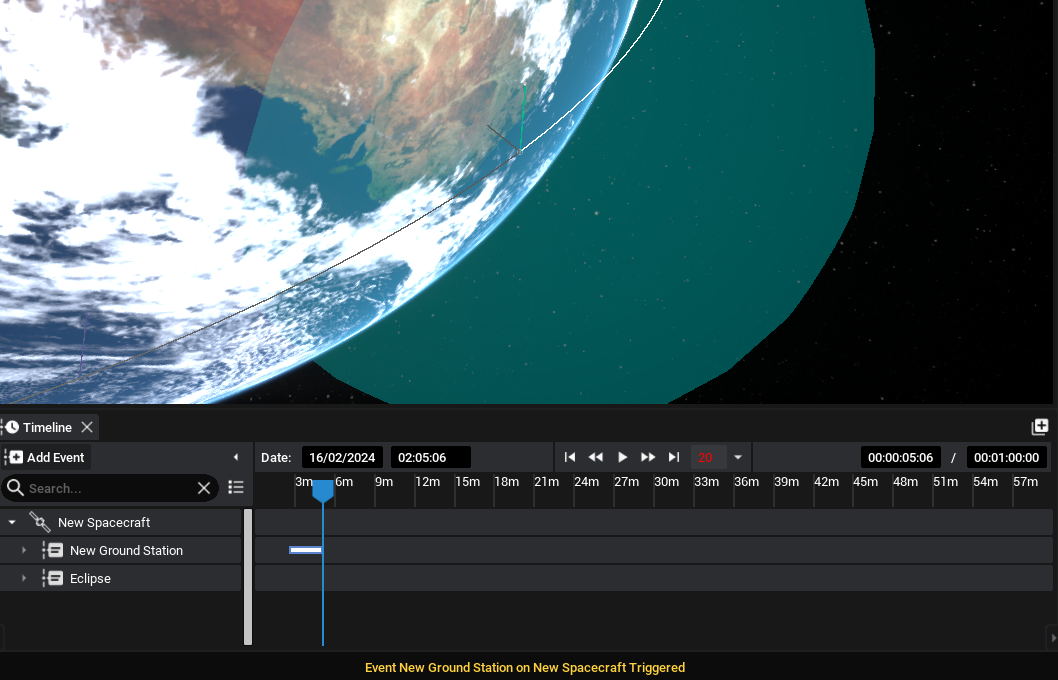This screenshot has height=680, width=1058.
Task: Click the 57m mark on timeline ruler
Action: coord(1025,482)
